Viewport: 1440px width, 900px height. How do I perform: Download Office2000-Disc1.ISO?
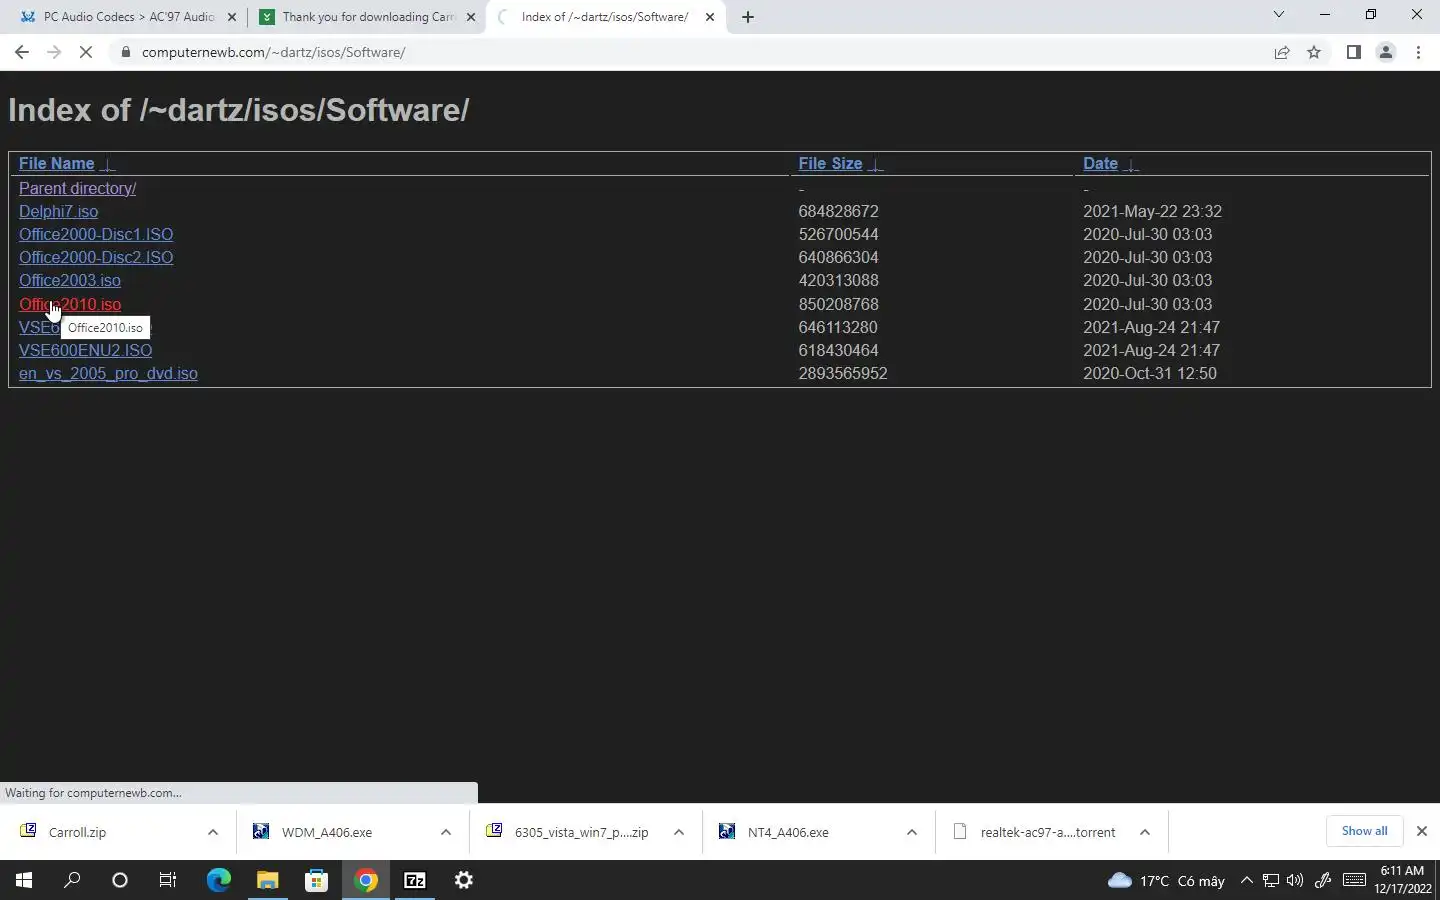(x=96, y=234)
